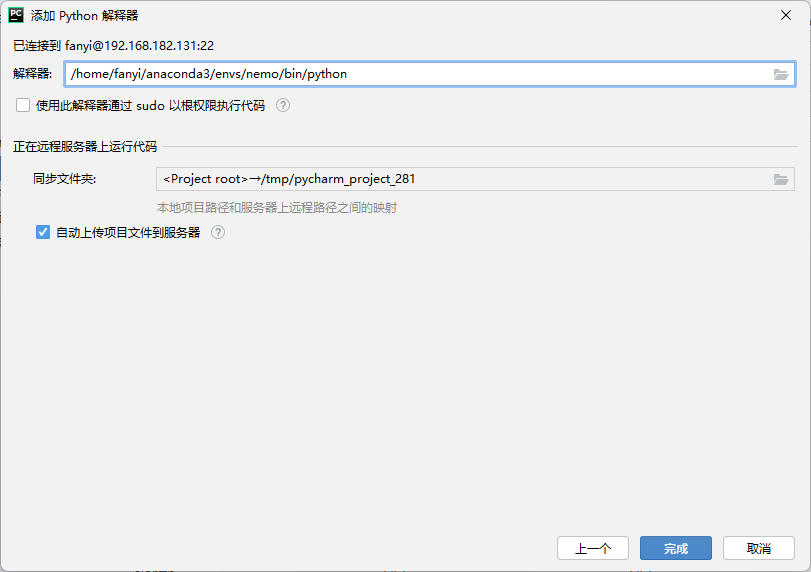Click the 已连接到 fanyi@192.168.182.131:22 text
Viewport: 811px width, 572px height.
(x=113, y=46)
